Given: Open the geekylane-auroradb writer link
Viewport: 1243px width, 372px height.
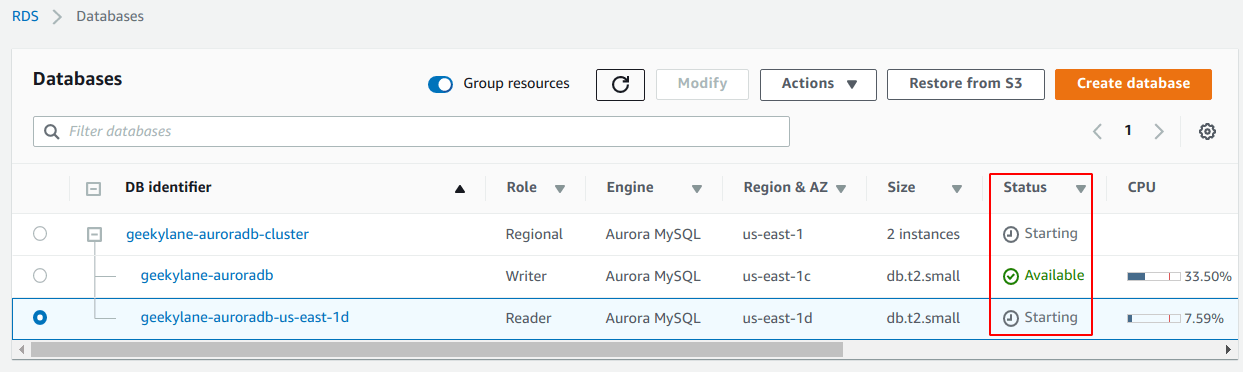Looking at the screenshot, I should coord(207,275).
